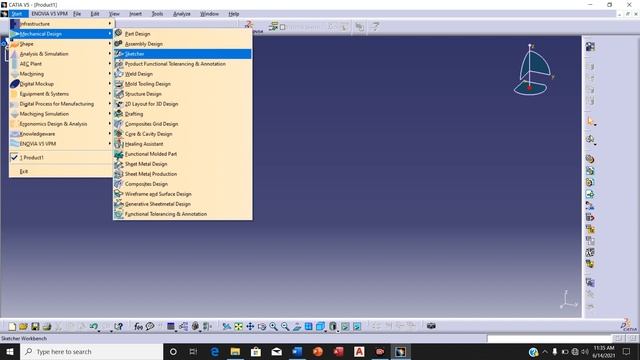The width and height of the screenshot is (640, 360).
Task: Open ENOVIA V5 VPM Start-menu entry
Action: (61, 144)
